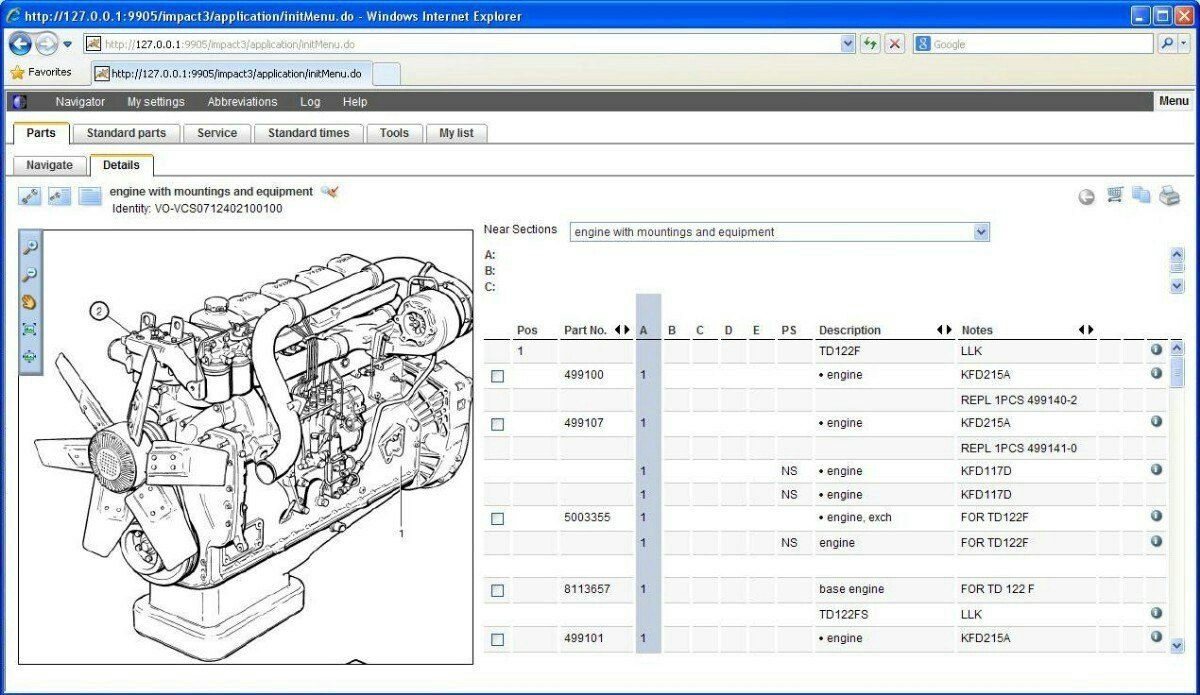Click the Menu button at top right
Screen dimensions: 1200x695
[x=1174, y=101]
